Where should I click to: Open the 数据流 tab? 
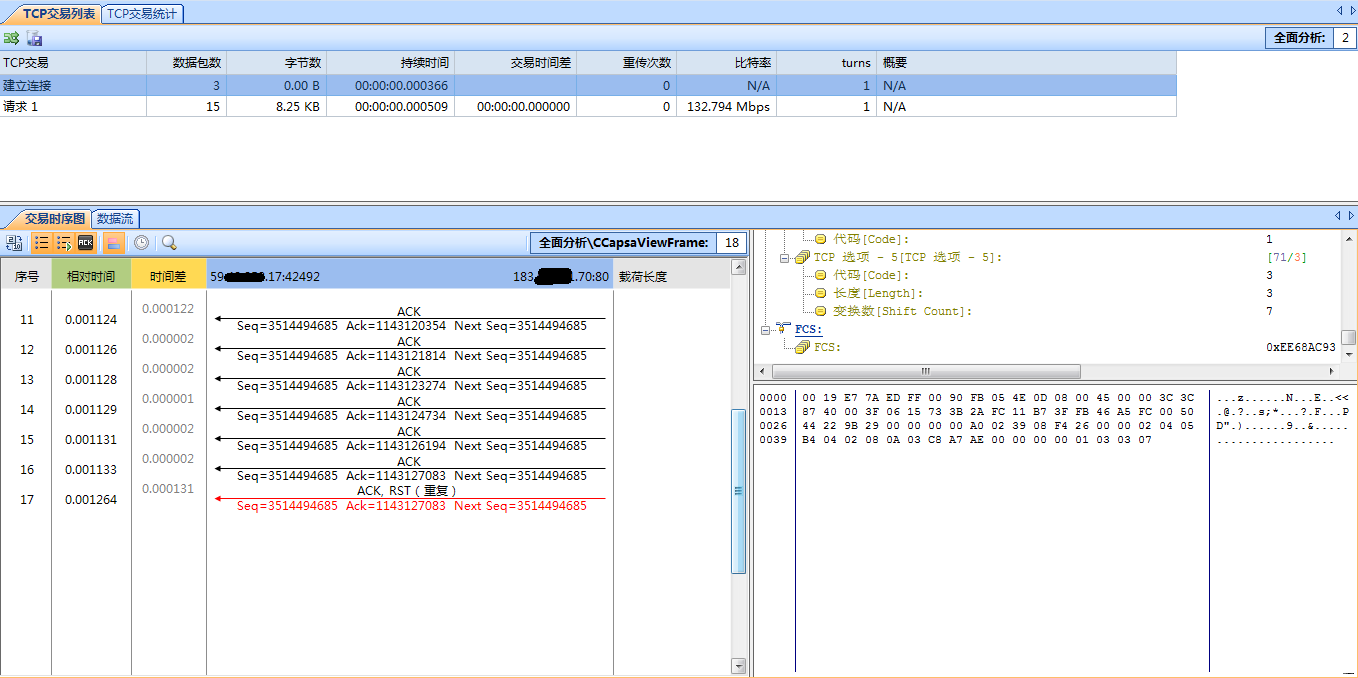[116, 218]
